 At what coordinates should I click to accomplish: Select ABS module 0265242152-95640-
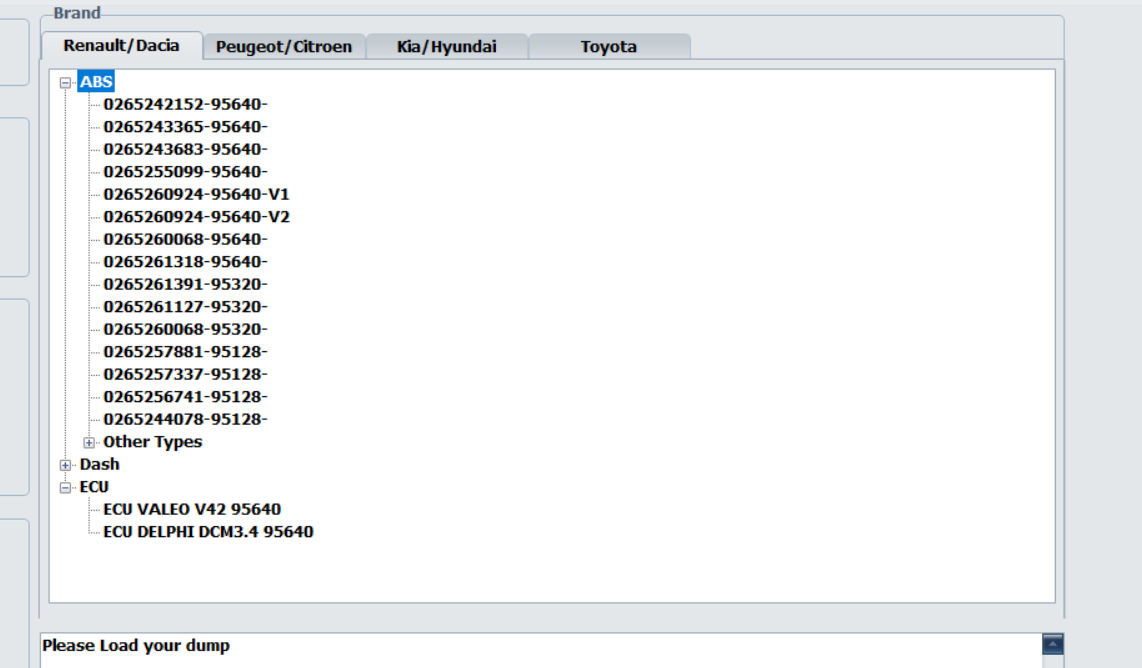tap(185, 104)
